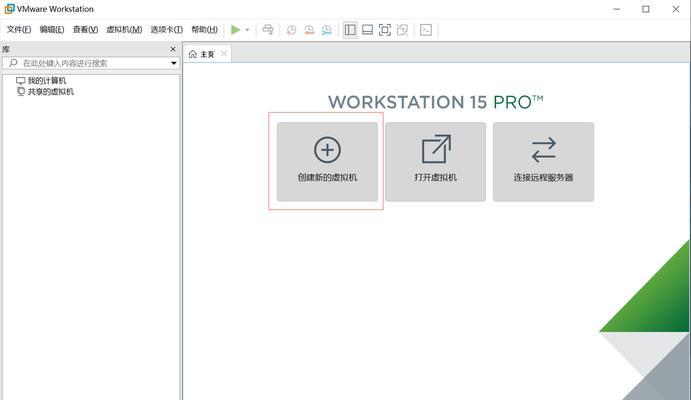
Task: Click the search magnifier icon in library
Action: [x=13, y=63]
